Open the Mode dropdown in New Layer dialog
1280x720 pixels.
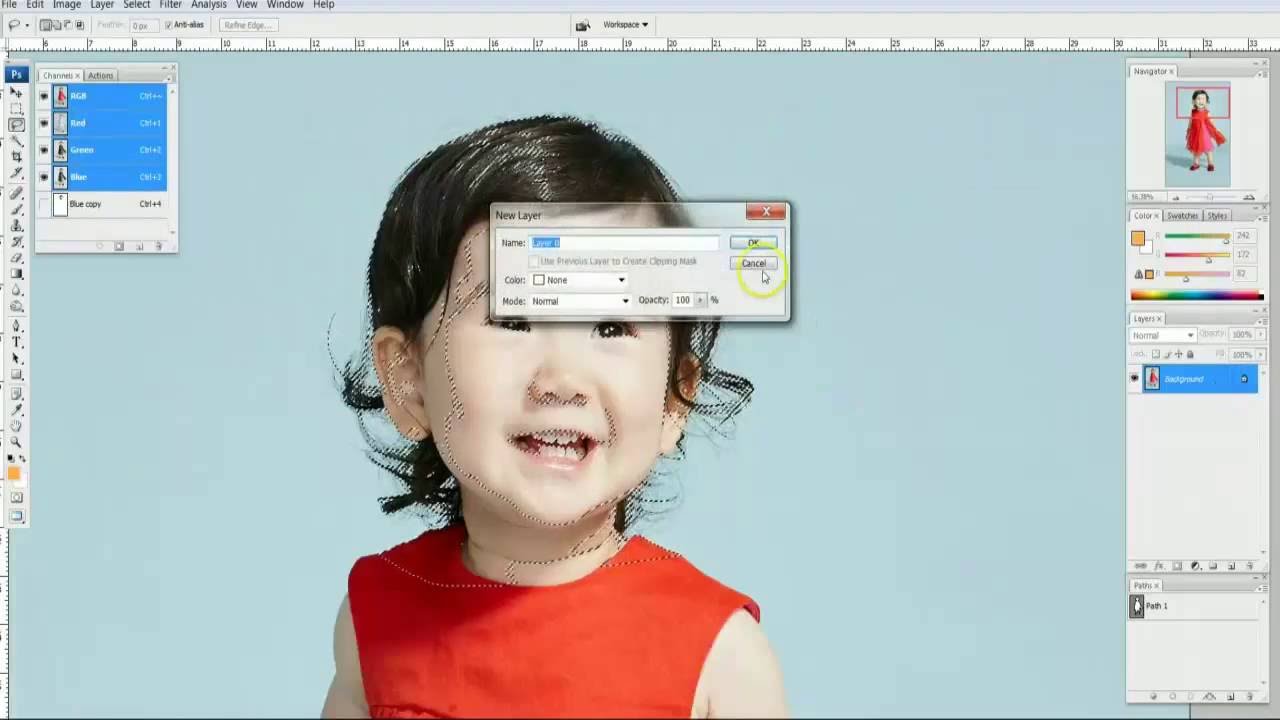click(580, 301)
